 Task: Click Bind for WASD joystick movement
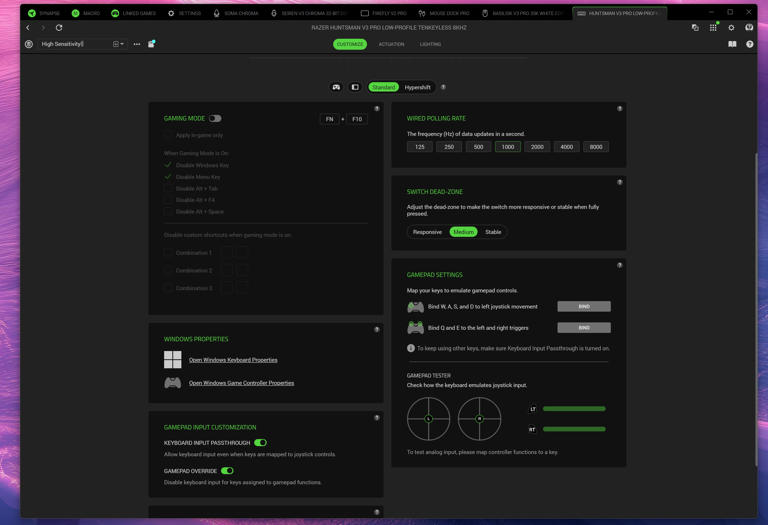coord(584,307)
